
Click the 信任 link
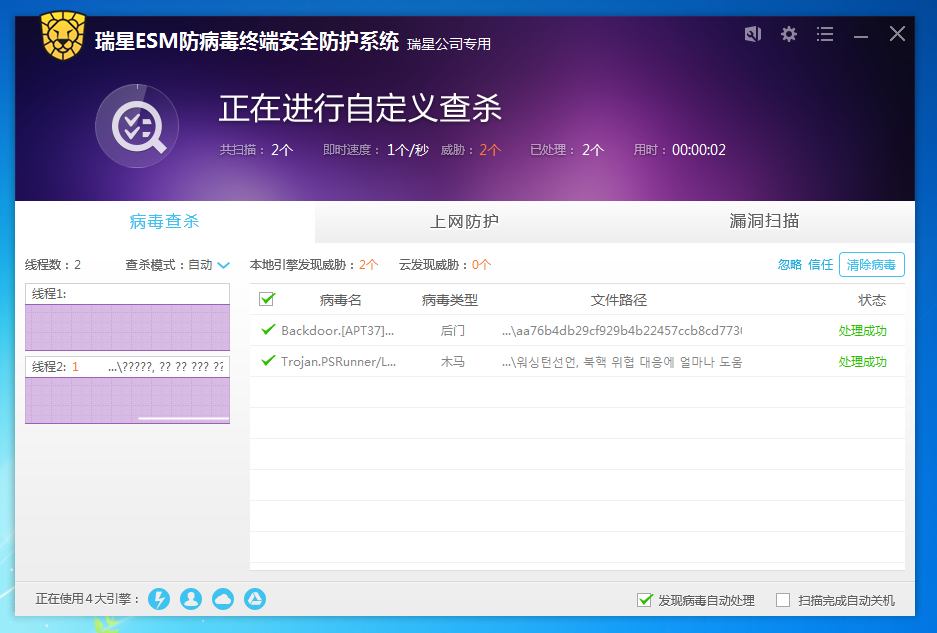pos(820,265)
